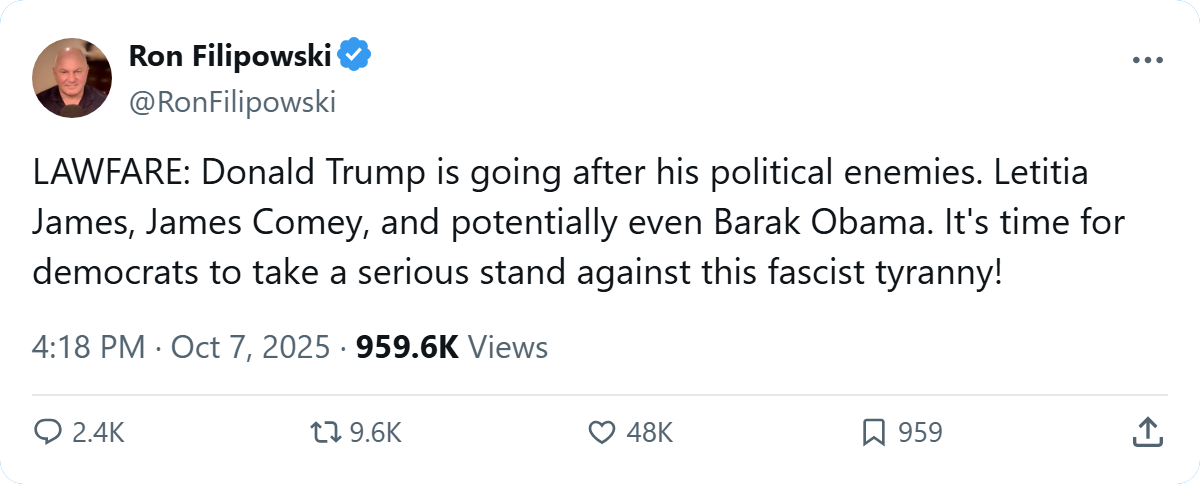The width and height of the screenshot is (1200, 484).
Task: Click the 48K likes count
Action: (x=650, y=432)
